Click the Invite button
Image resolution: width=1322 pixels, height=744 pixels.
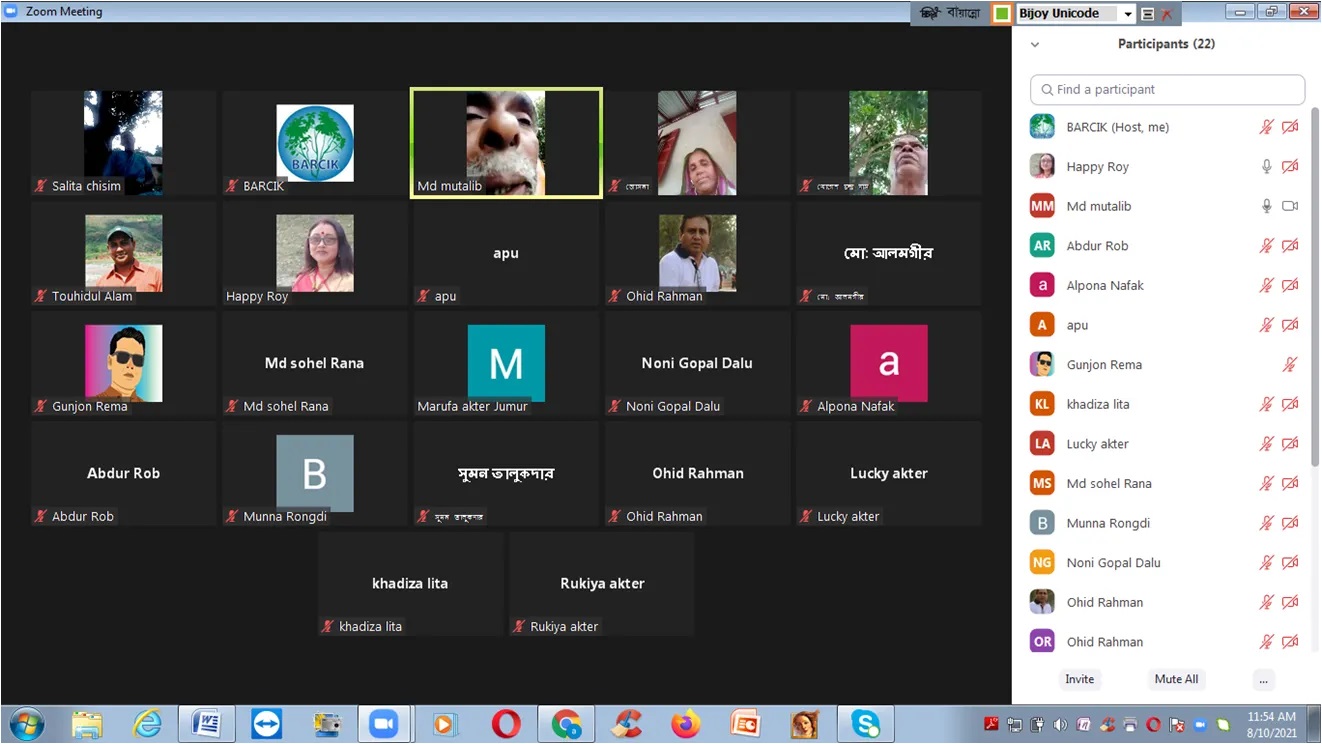pyautogui.click(x=1079, y=679)
